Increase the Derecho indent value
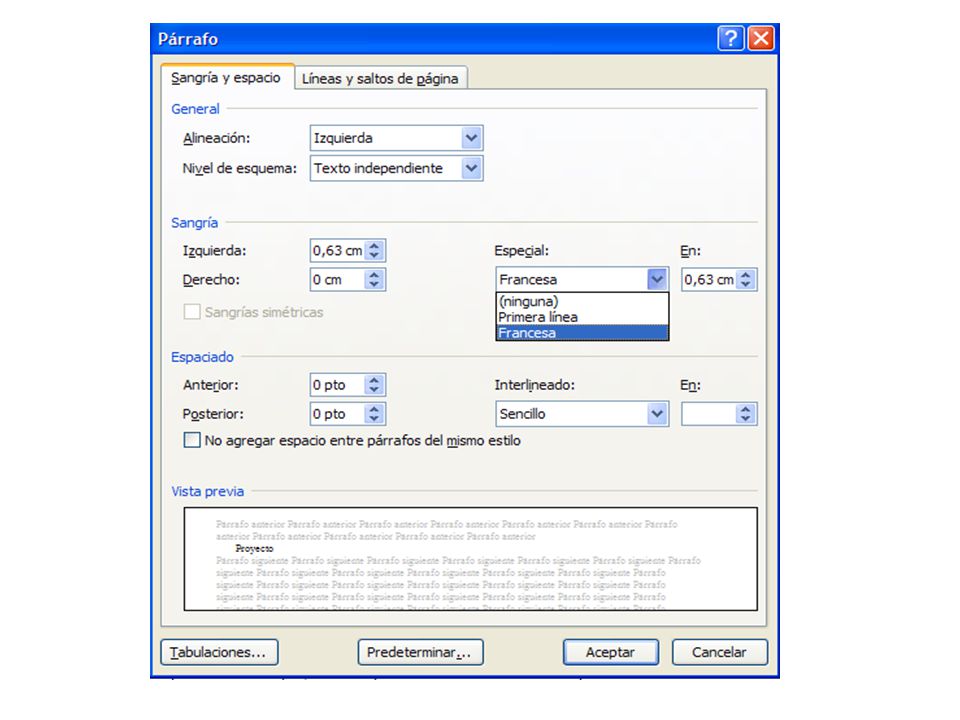Image resolution: width=960 pixels, height=720 pixels. pyautogui.click(x=375, y=275)
